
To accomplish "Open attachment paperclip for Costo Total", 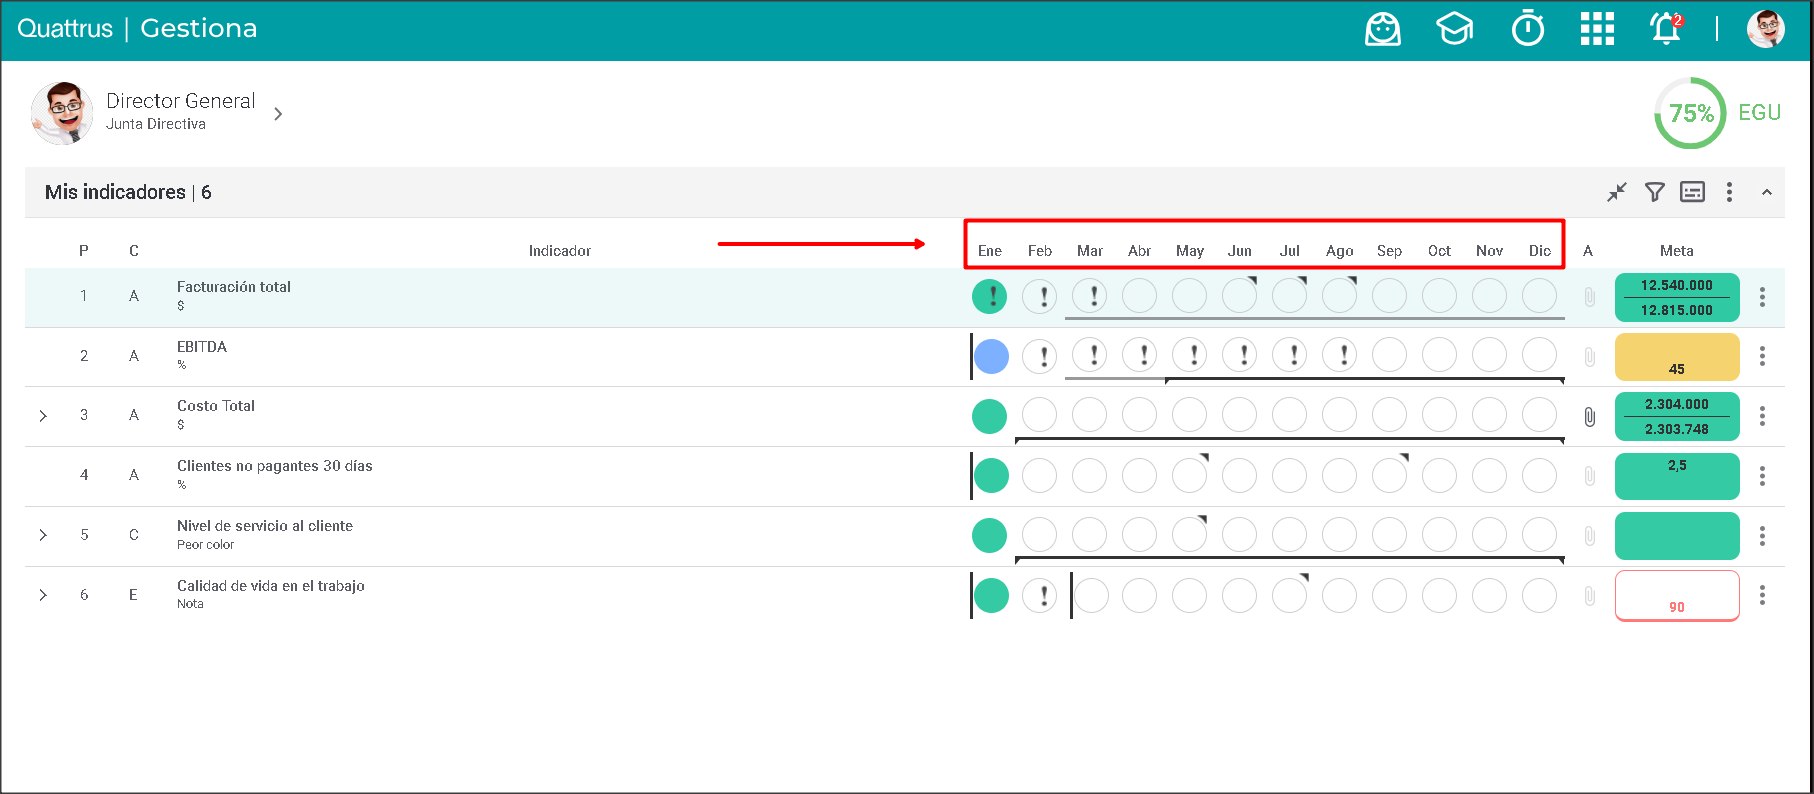I will click(x=1589, y=417).
